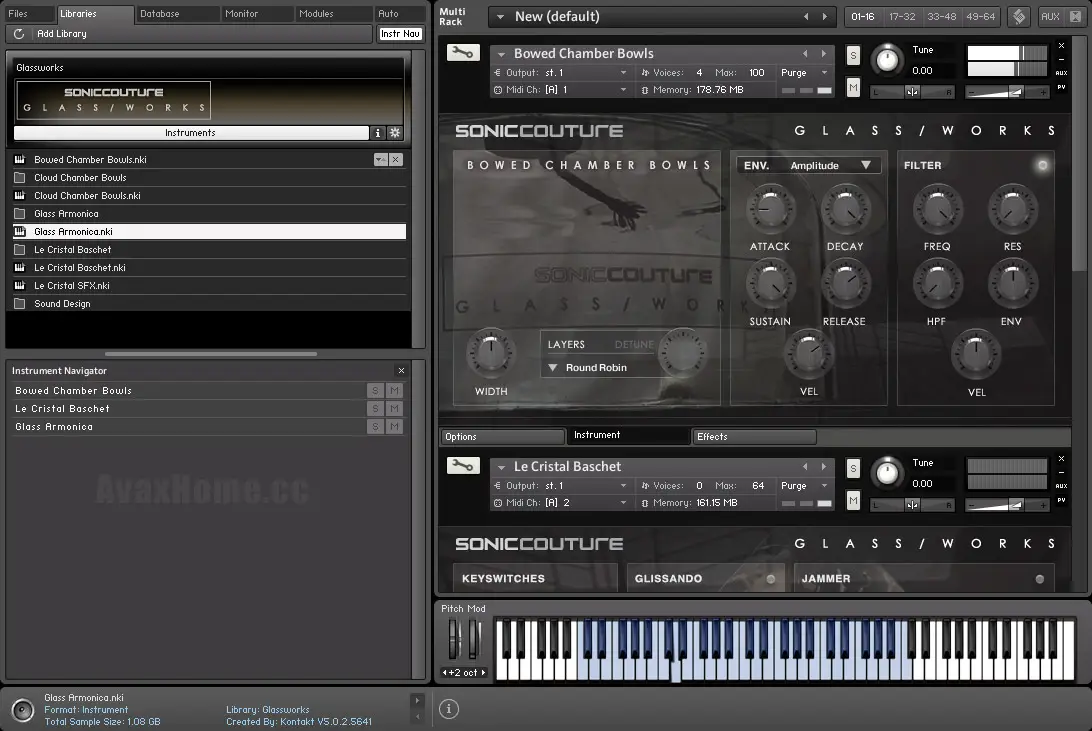Switch to the Modules tab
The image size is (1092, 731).
click(x=332, y=14)
